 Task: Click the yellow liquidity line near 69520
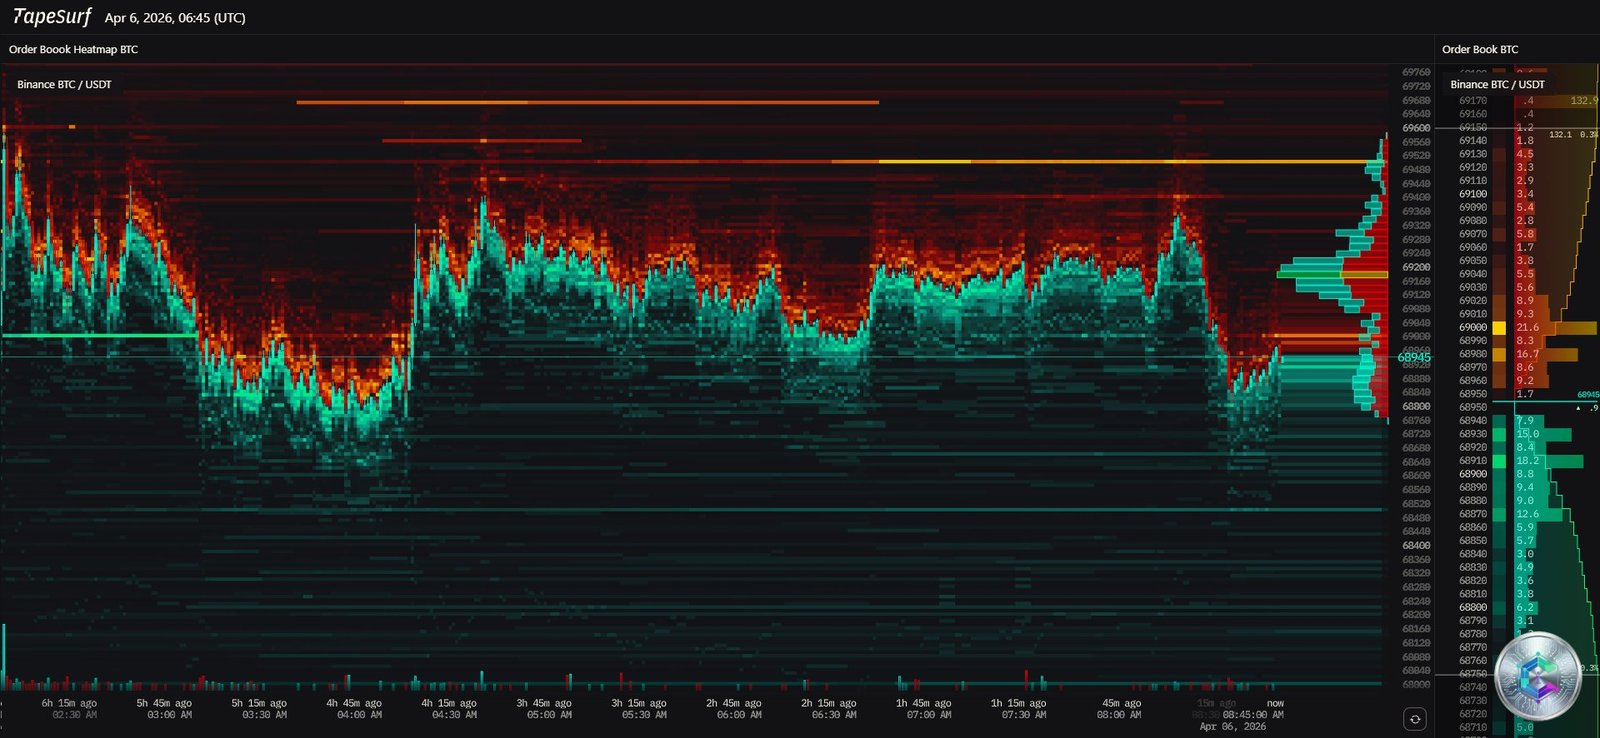click(1130, 161)
